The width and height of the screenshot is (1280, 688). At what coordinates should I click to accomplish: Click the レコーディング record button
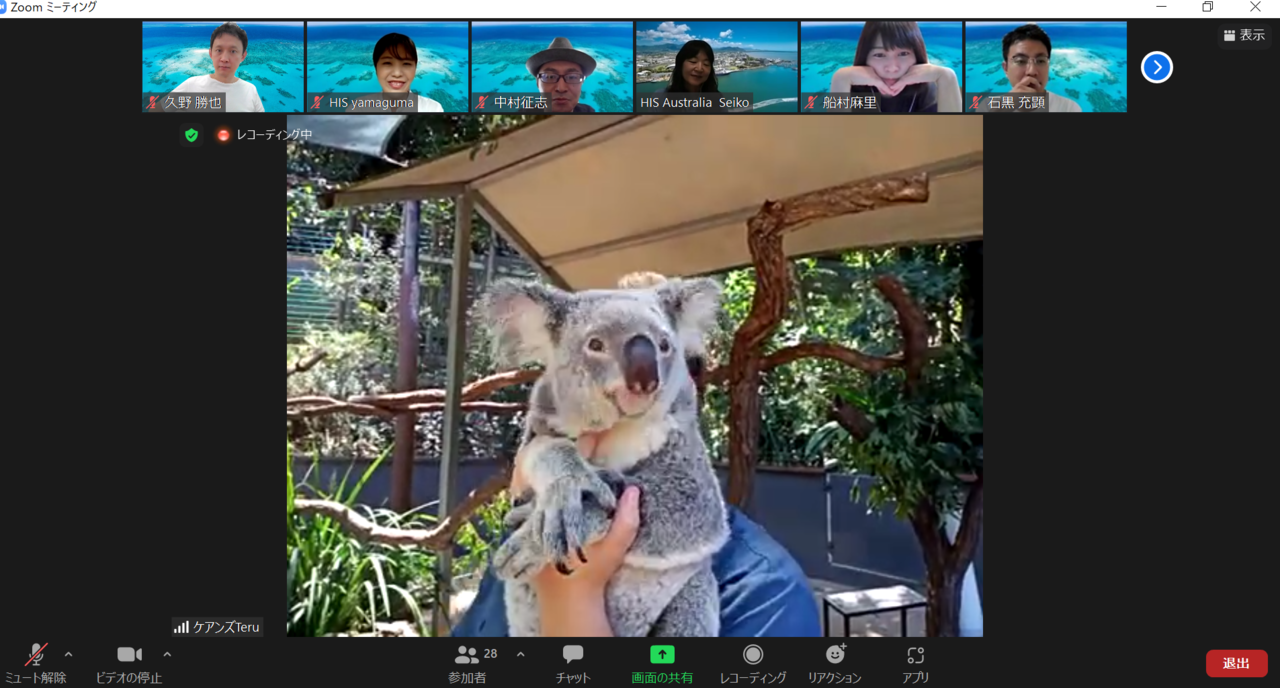[753, 663]
